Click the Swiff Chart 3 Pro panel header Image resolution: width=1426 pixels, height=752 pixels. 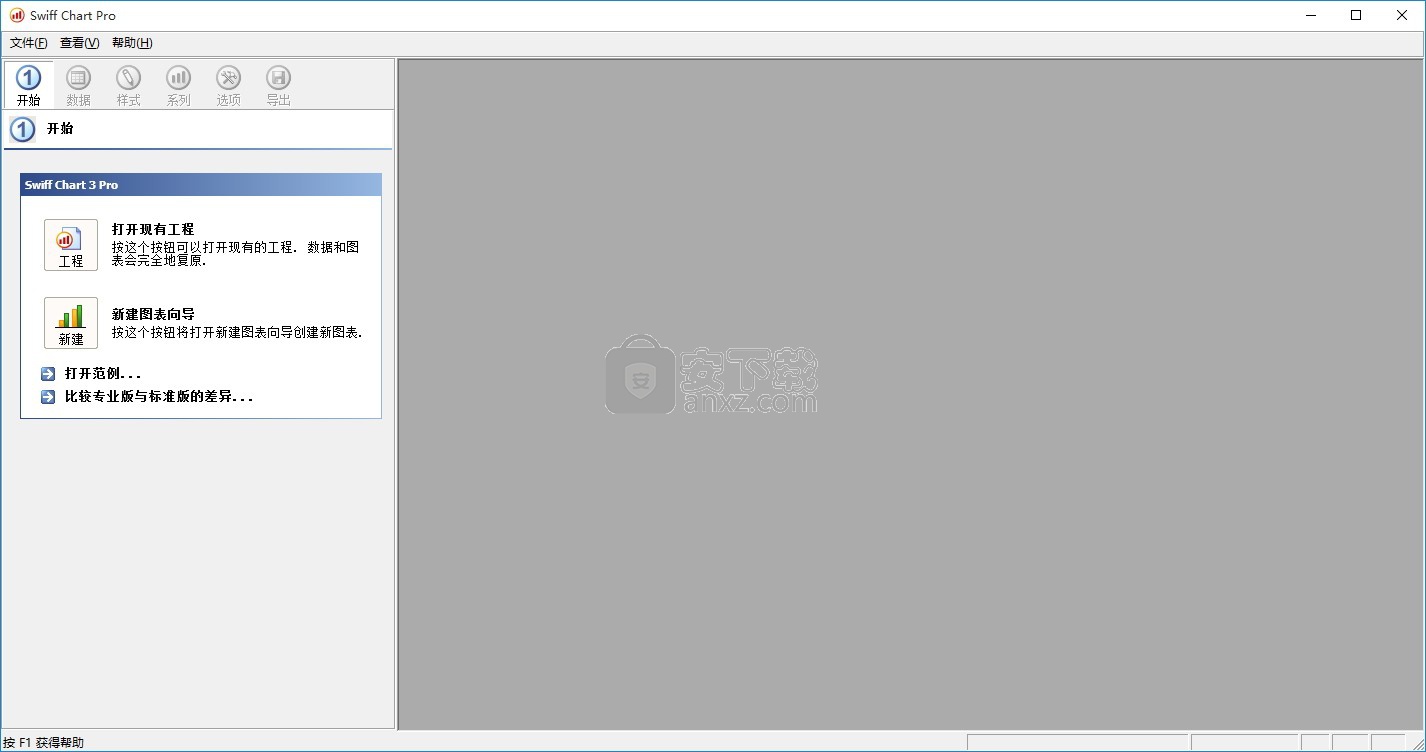[x=200, y=185]
